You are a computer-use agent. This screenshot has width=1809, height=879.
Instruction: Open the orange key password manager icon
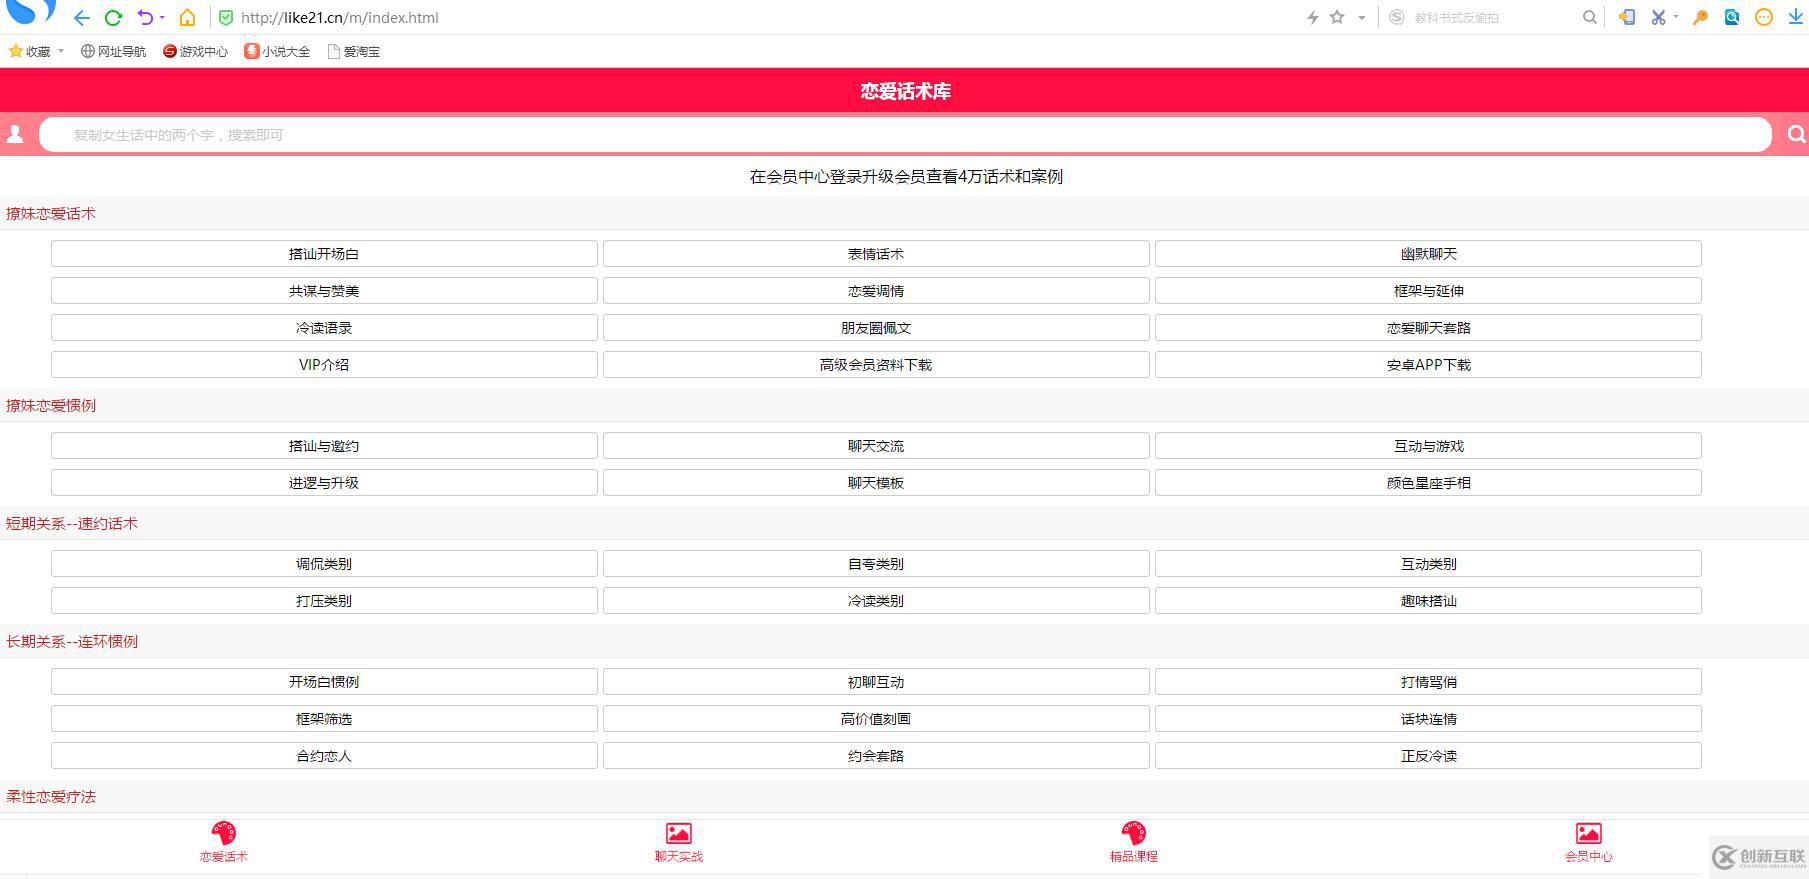[1700, 17]
